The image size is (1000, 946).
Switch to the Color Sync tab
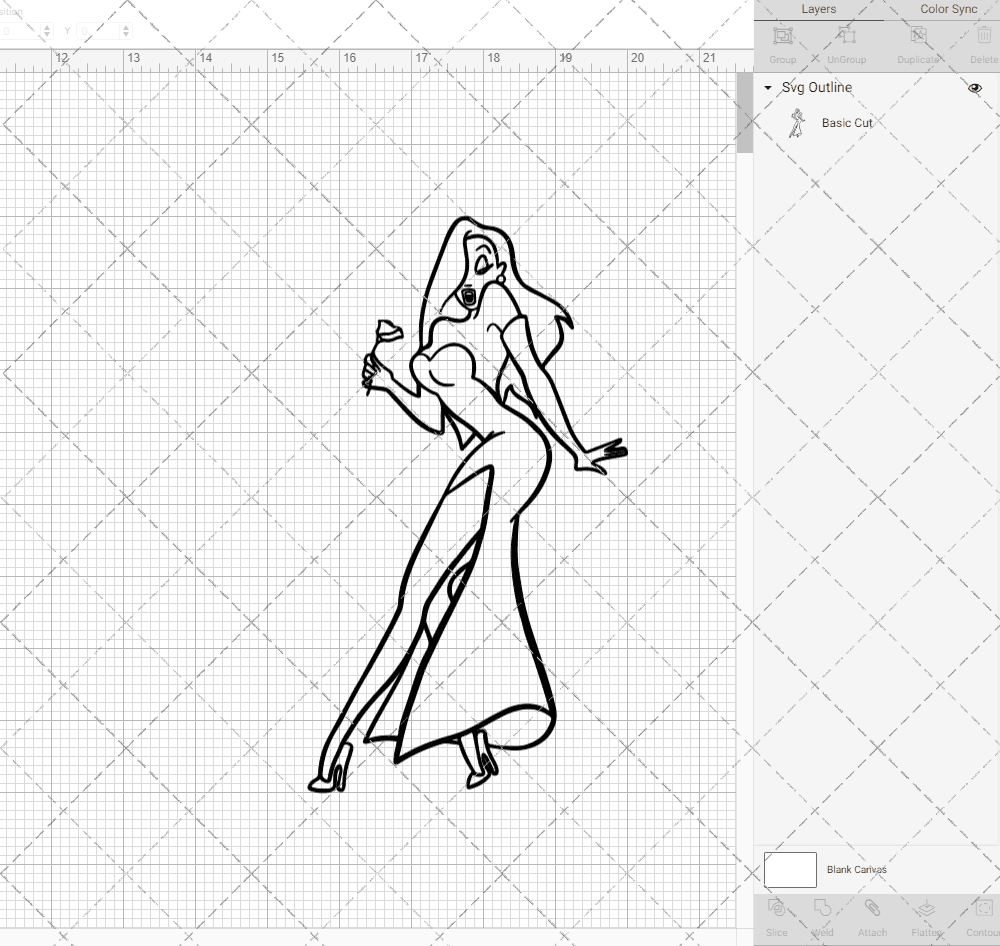point(948,9)
